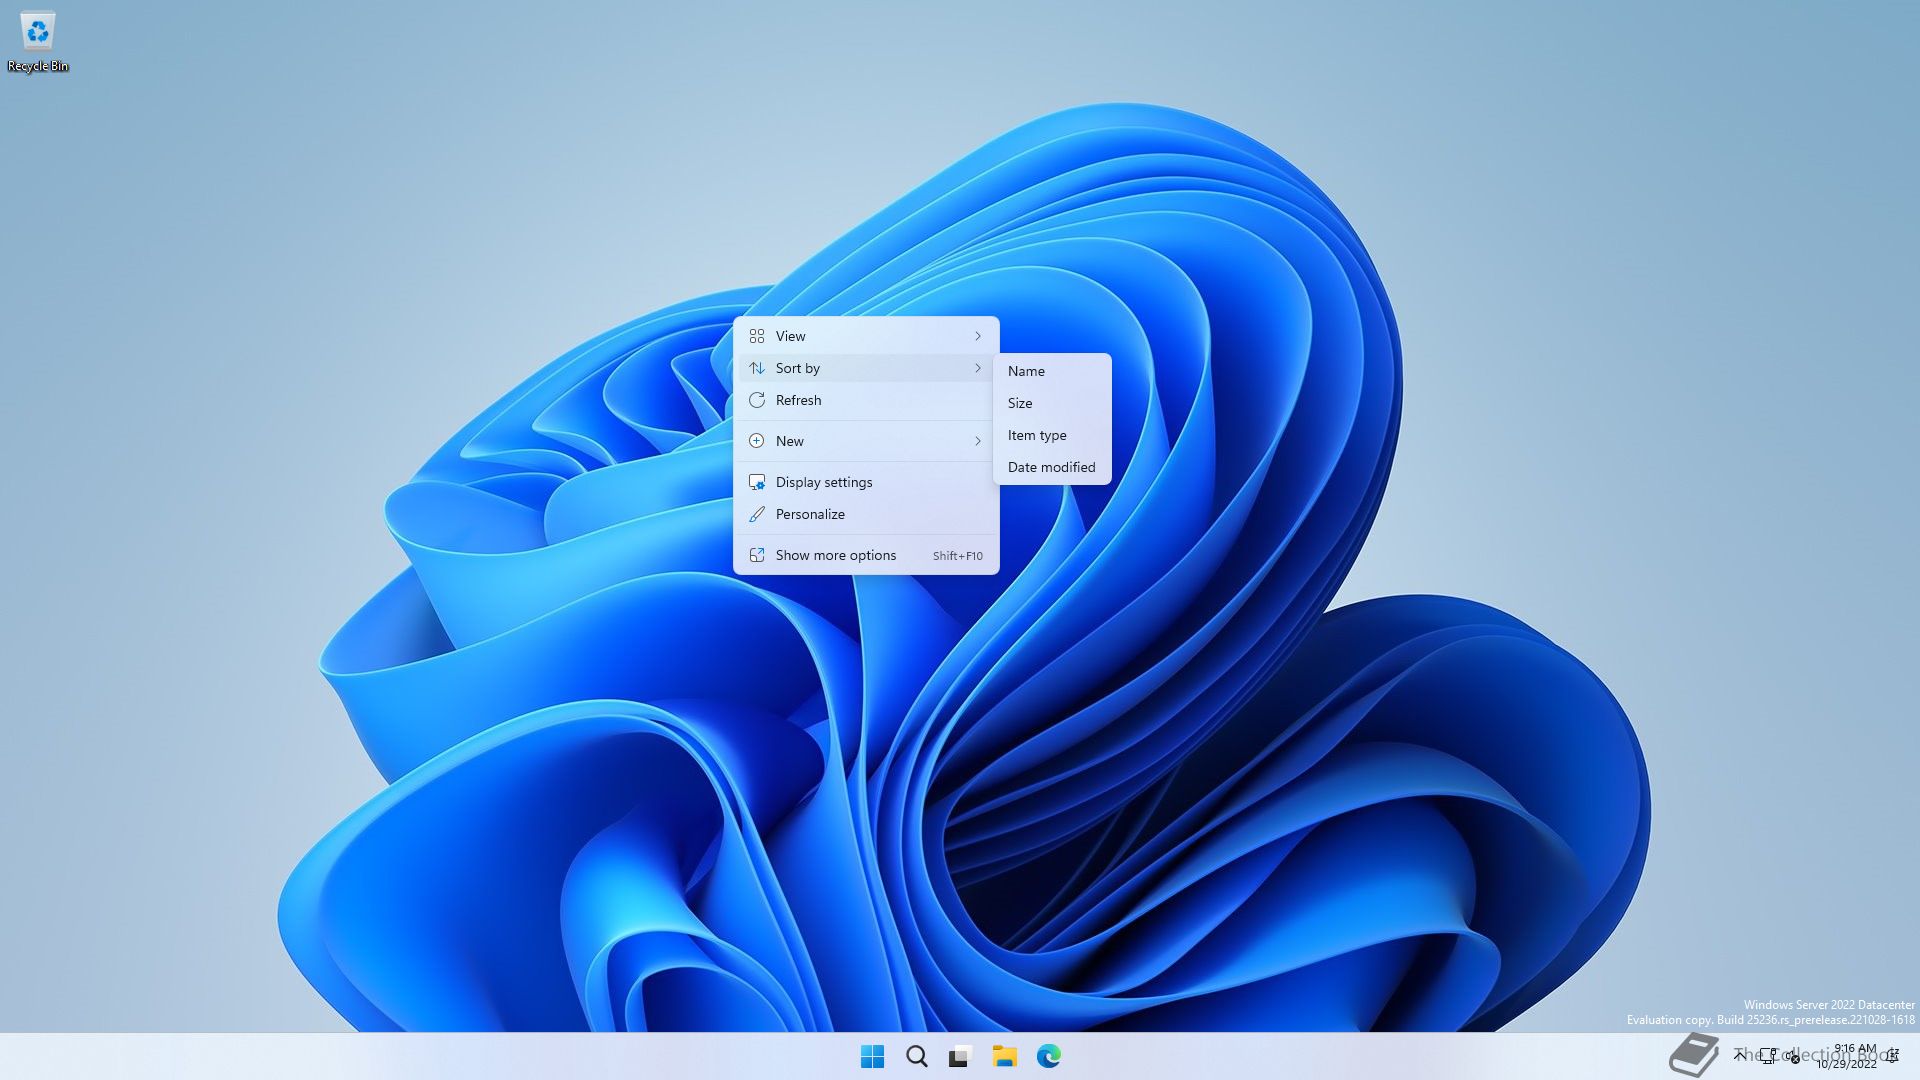
Task: Open taskbar Search
Action: (x=916, y=1056)
